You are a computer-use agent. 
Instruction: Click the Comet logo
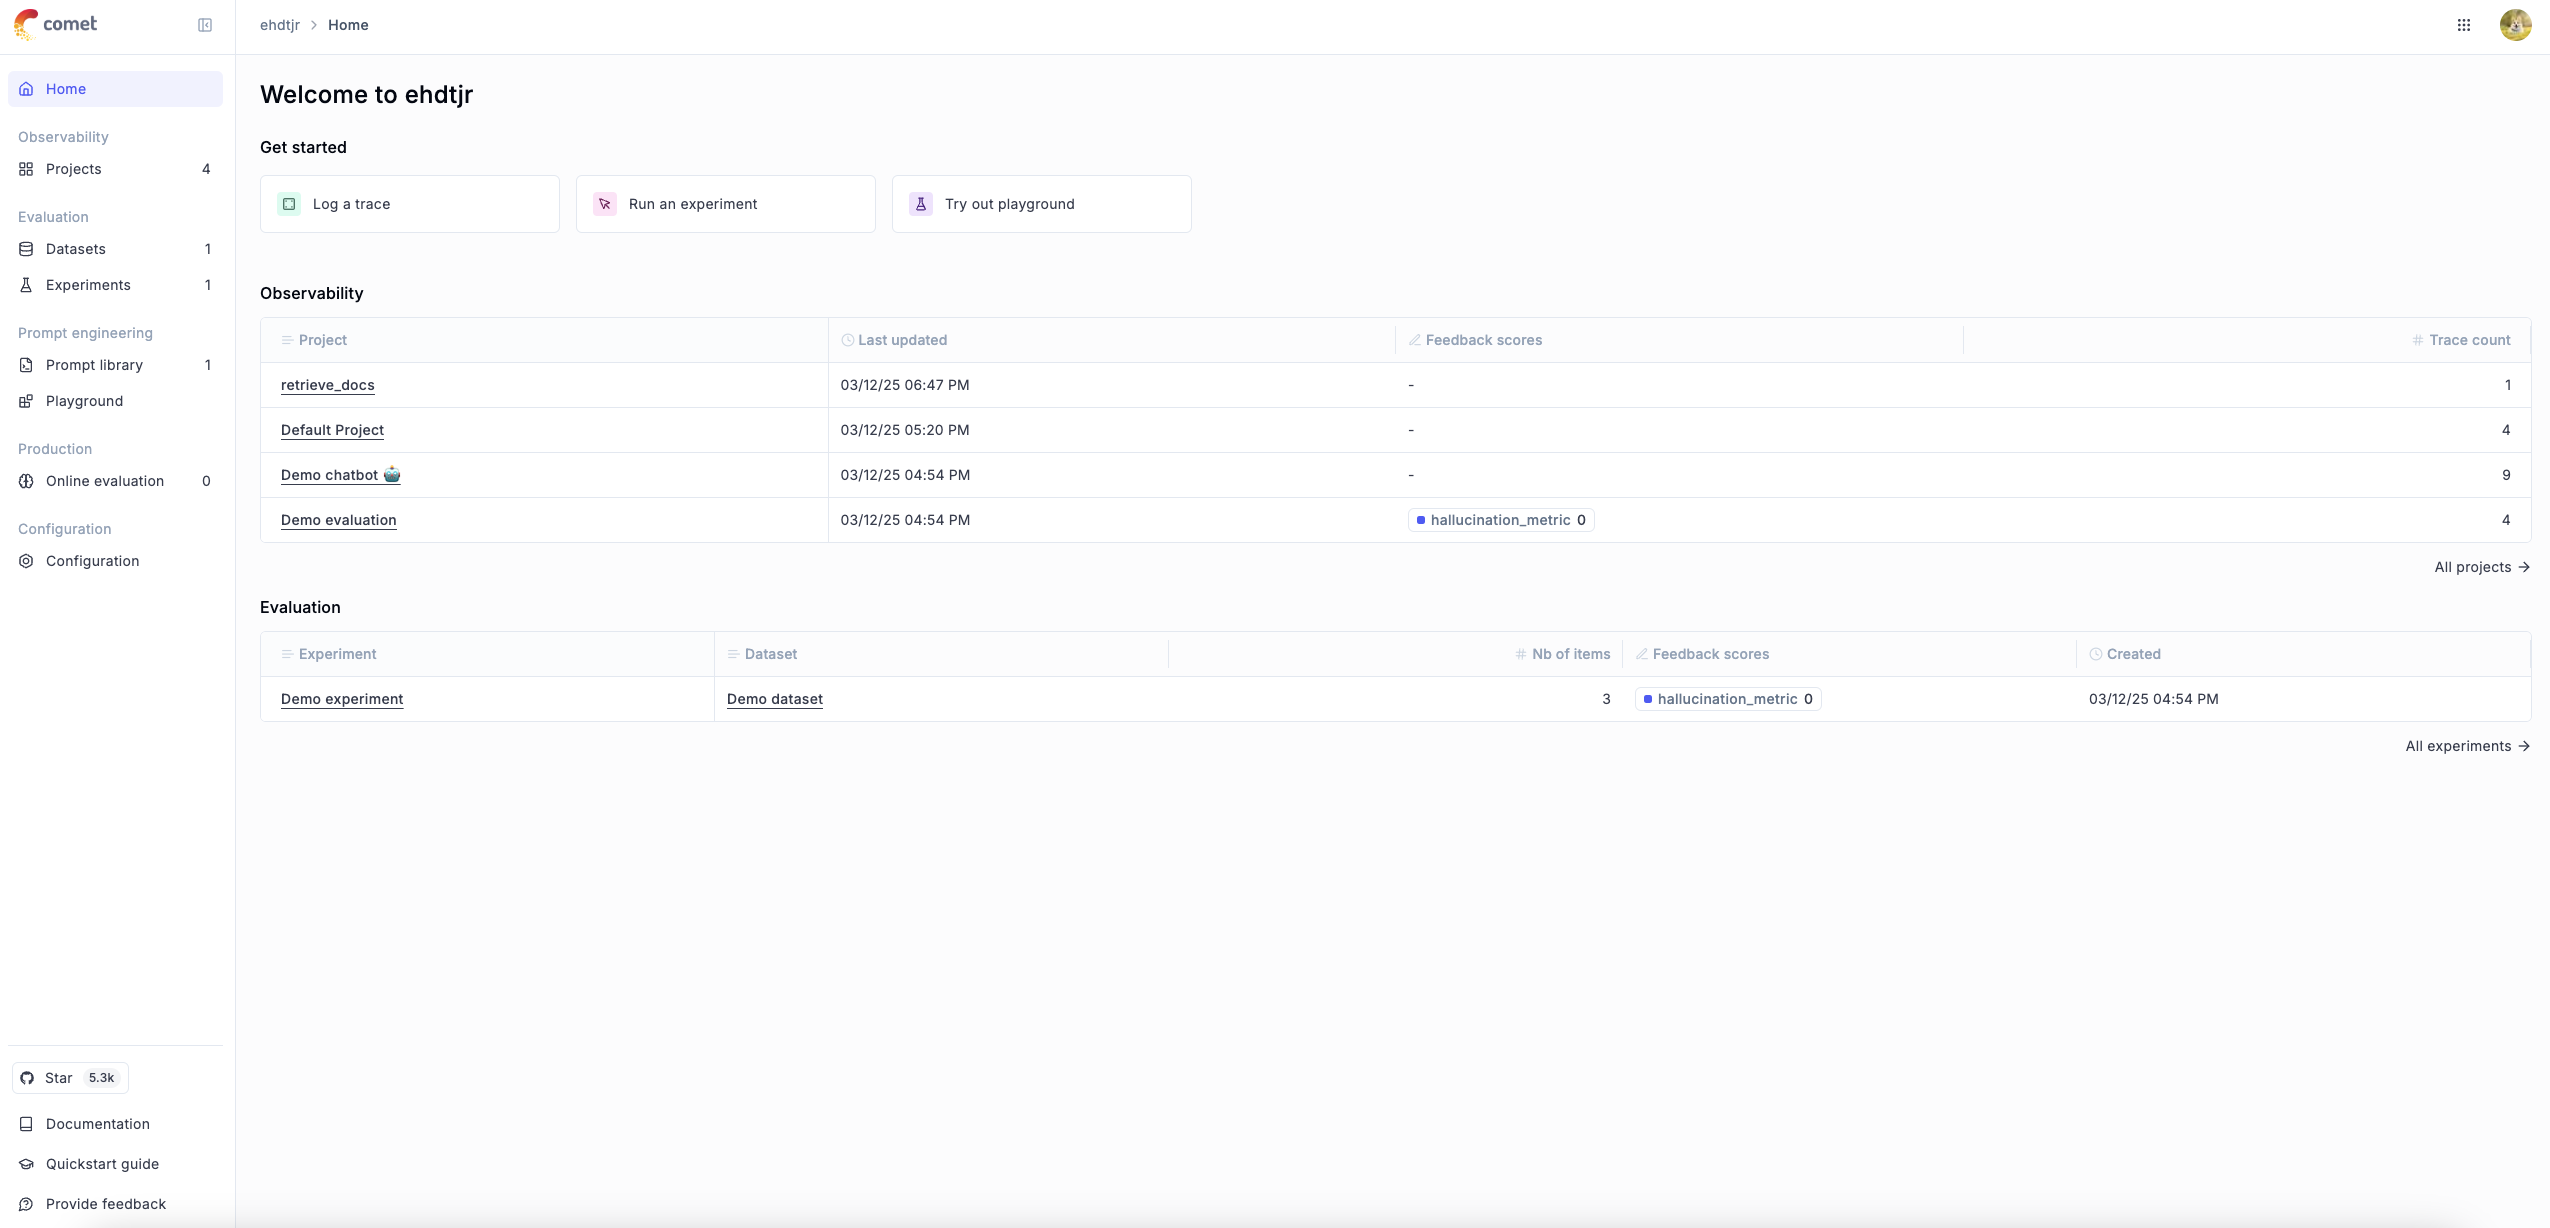[56, 24]
